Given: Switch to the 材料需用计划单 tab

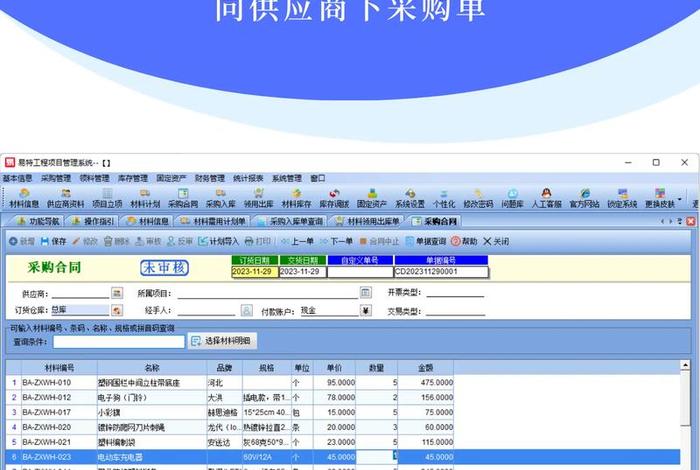Looking at the screenshot, I should (213, 221).
